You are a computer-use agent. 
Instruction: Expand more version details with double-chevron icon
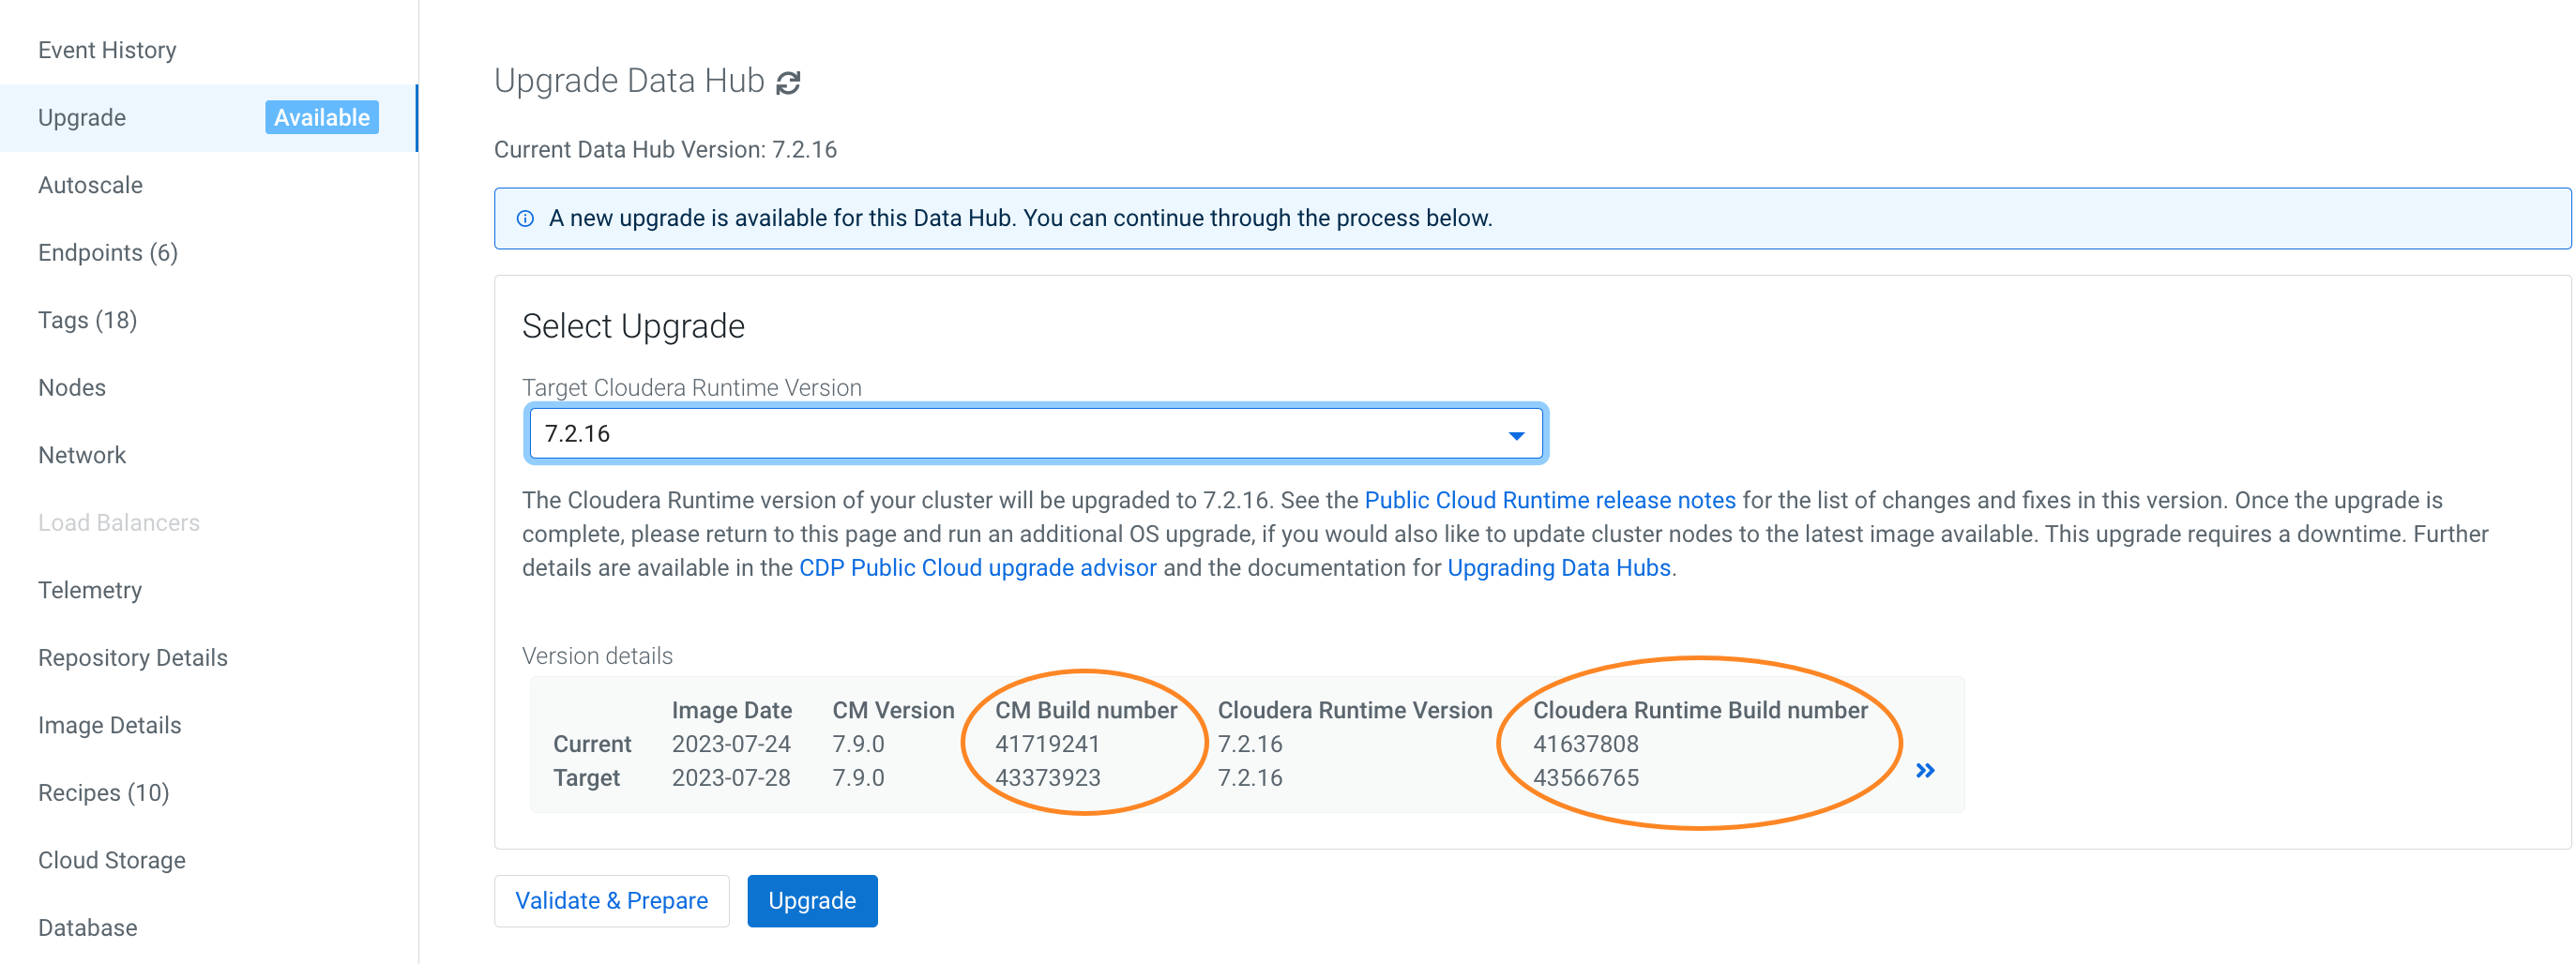[x=1925, y=770]
